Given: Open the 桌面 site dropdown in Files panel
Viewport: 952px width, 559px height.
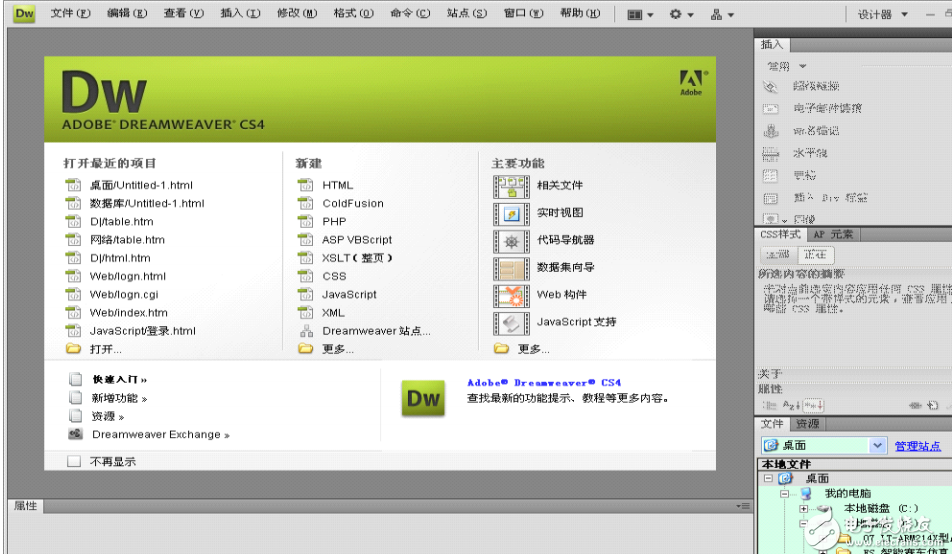Looking at the screenshot, I should coord(877,446).
